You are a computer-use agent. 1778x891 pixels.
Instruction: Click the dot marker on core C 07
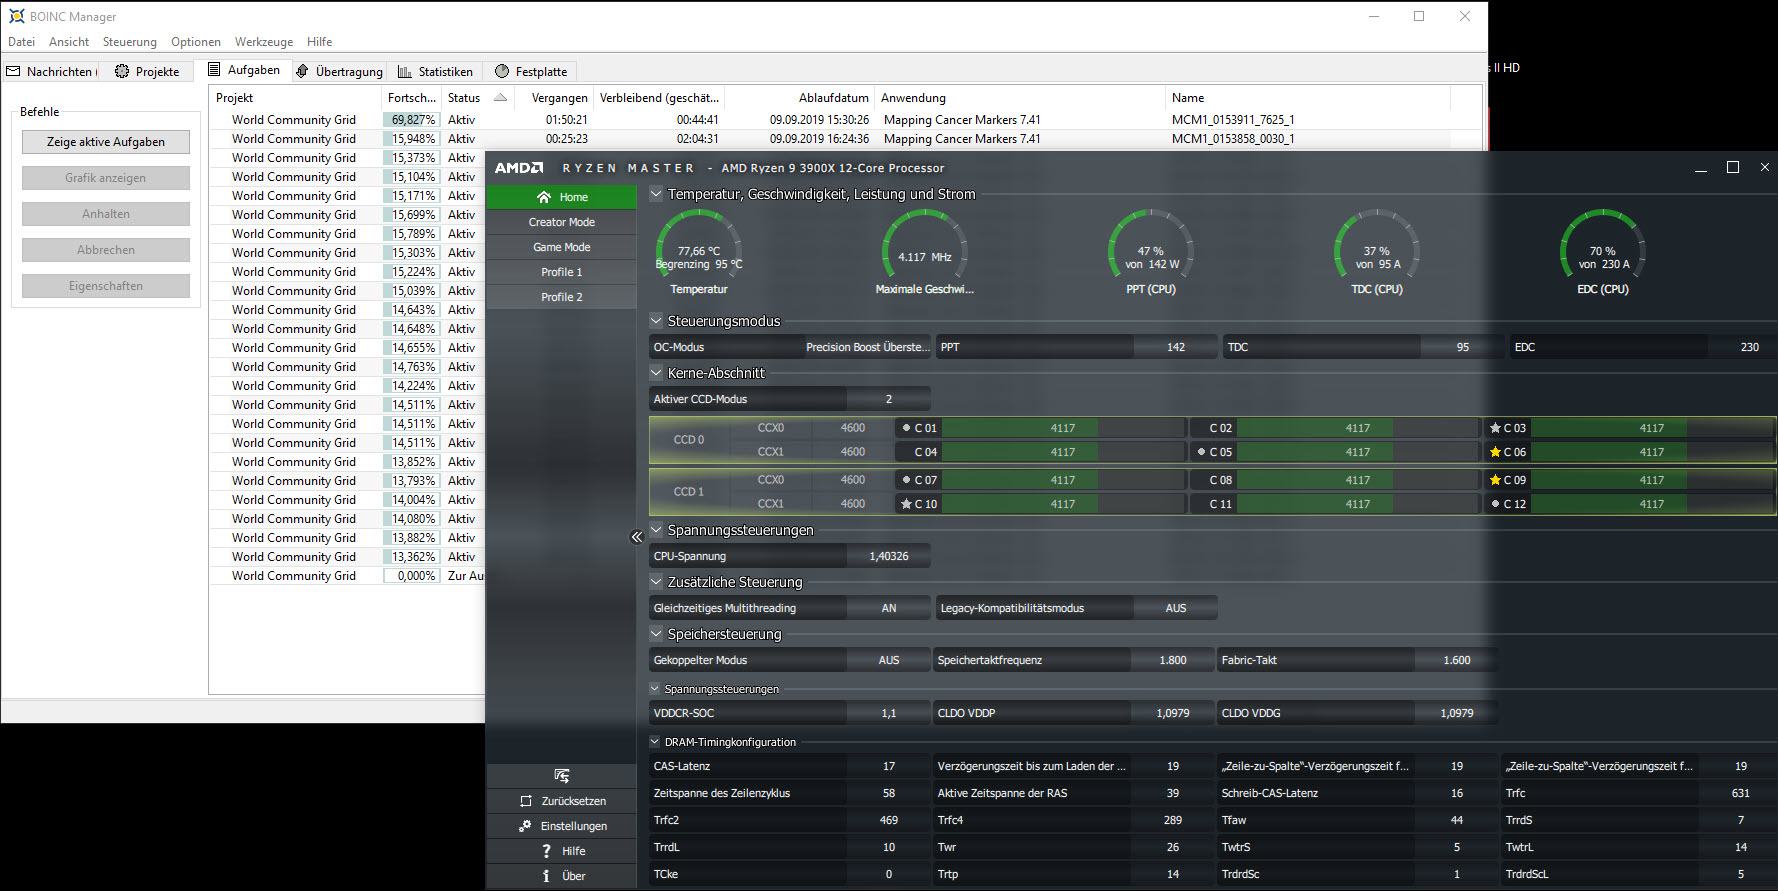click(x=906, y=480)
